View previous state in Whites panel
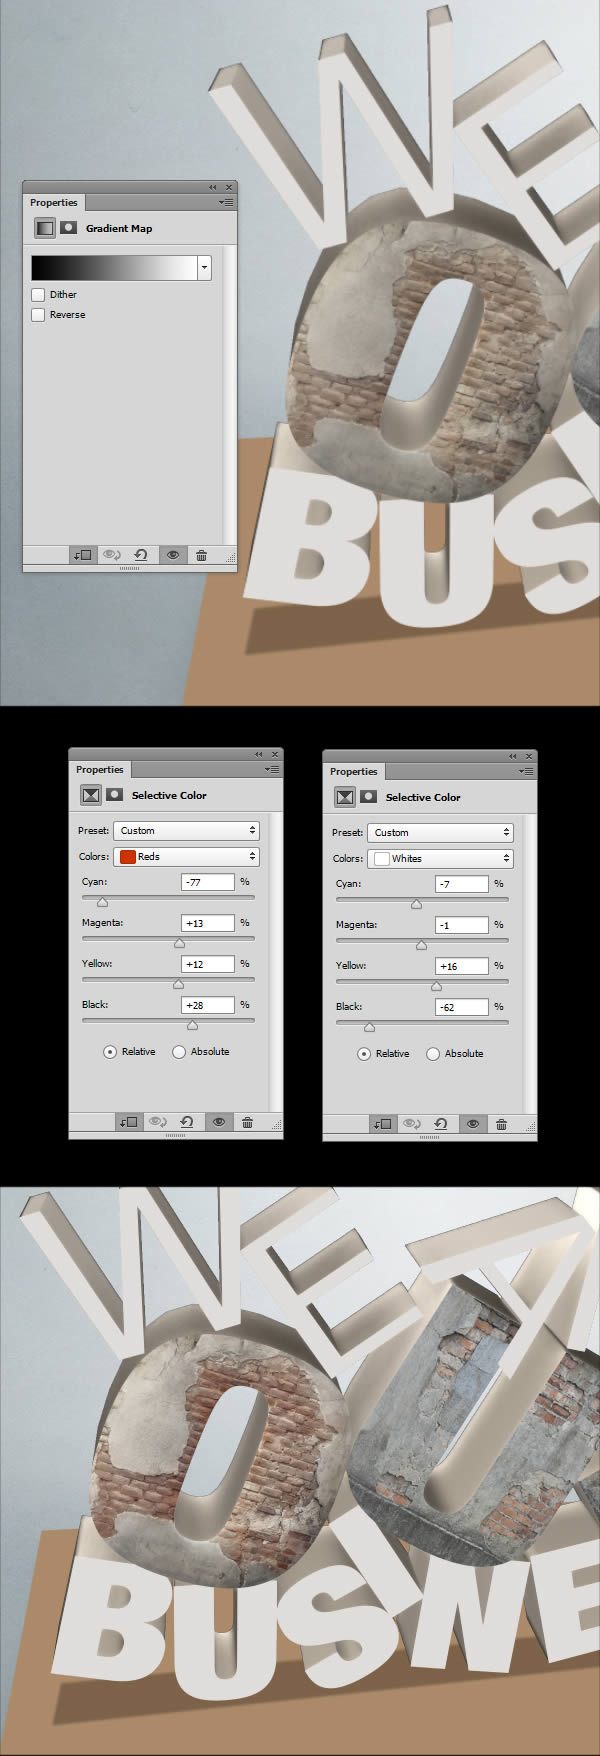The height and width of the screenshot is (1756, 600). pos(412,1124)
